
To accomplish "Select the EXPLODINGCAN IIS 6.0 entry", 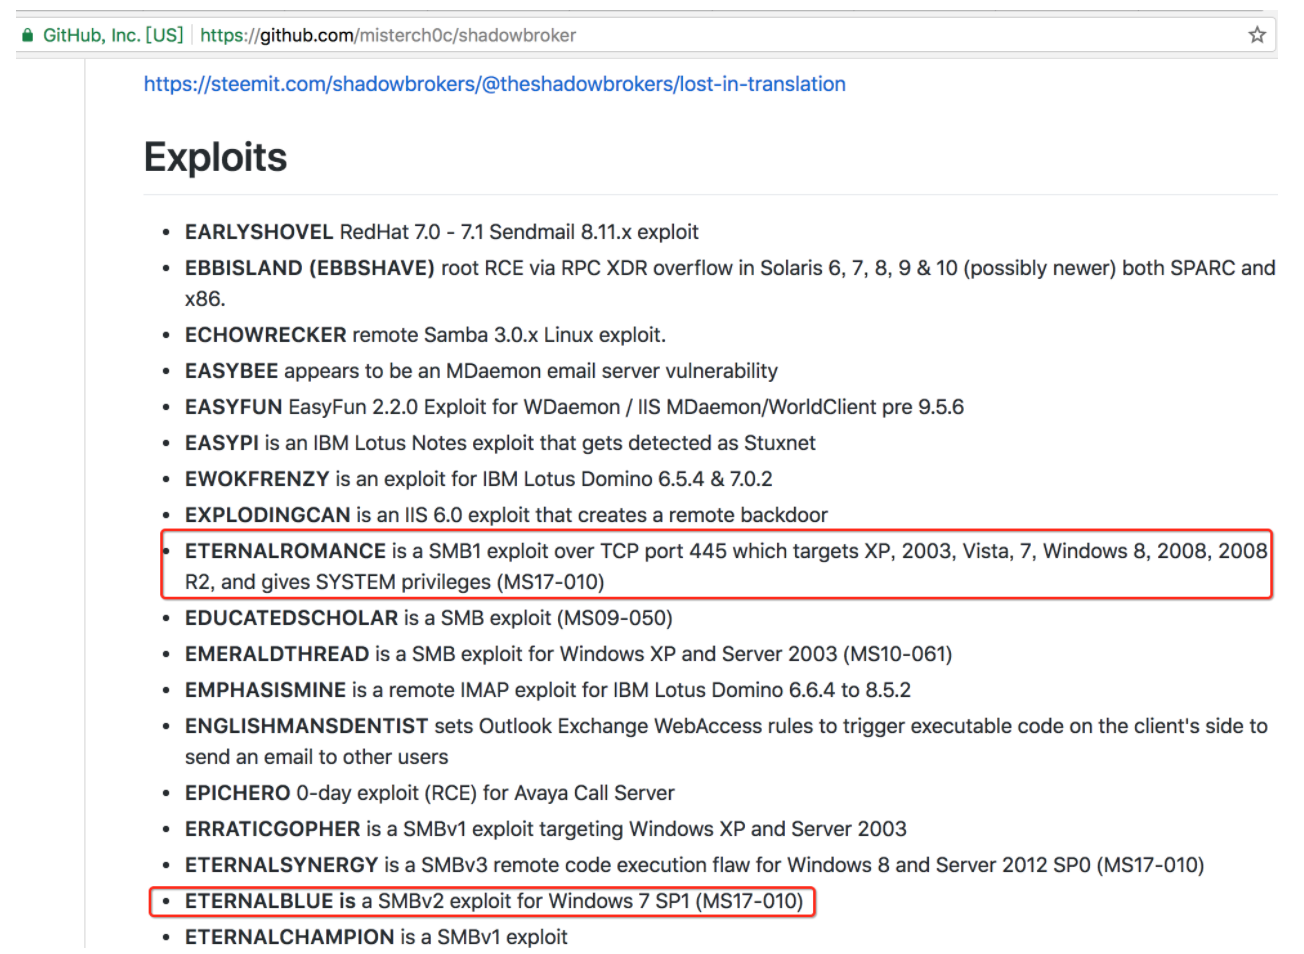I will coord(506,515).
